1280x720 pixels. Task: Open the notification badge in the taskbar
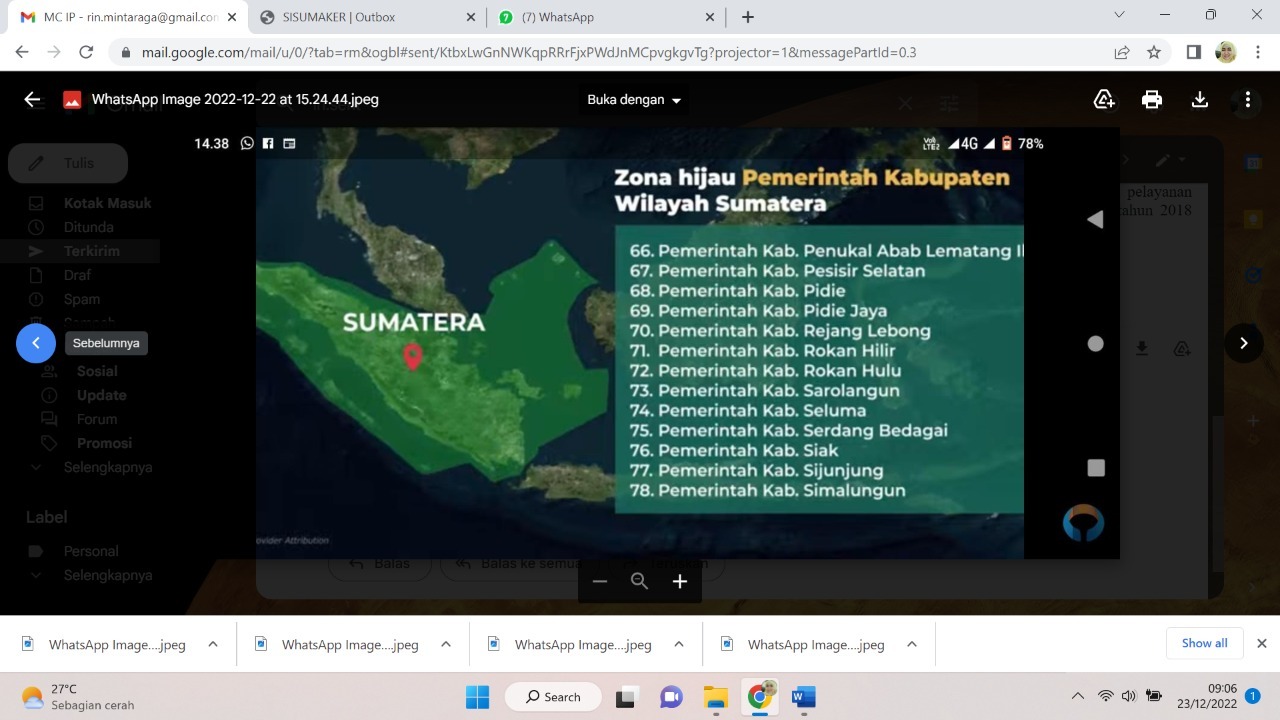pyautogui.click(x=1252, y=696)
